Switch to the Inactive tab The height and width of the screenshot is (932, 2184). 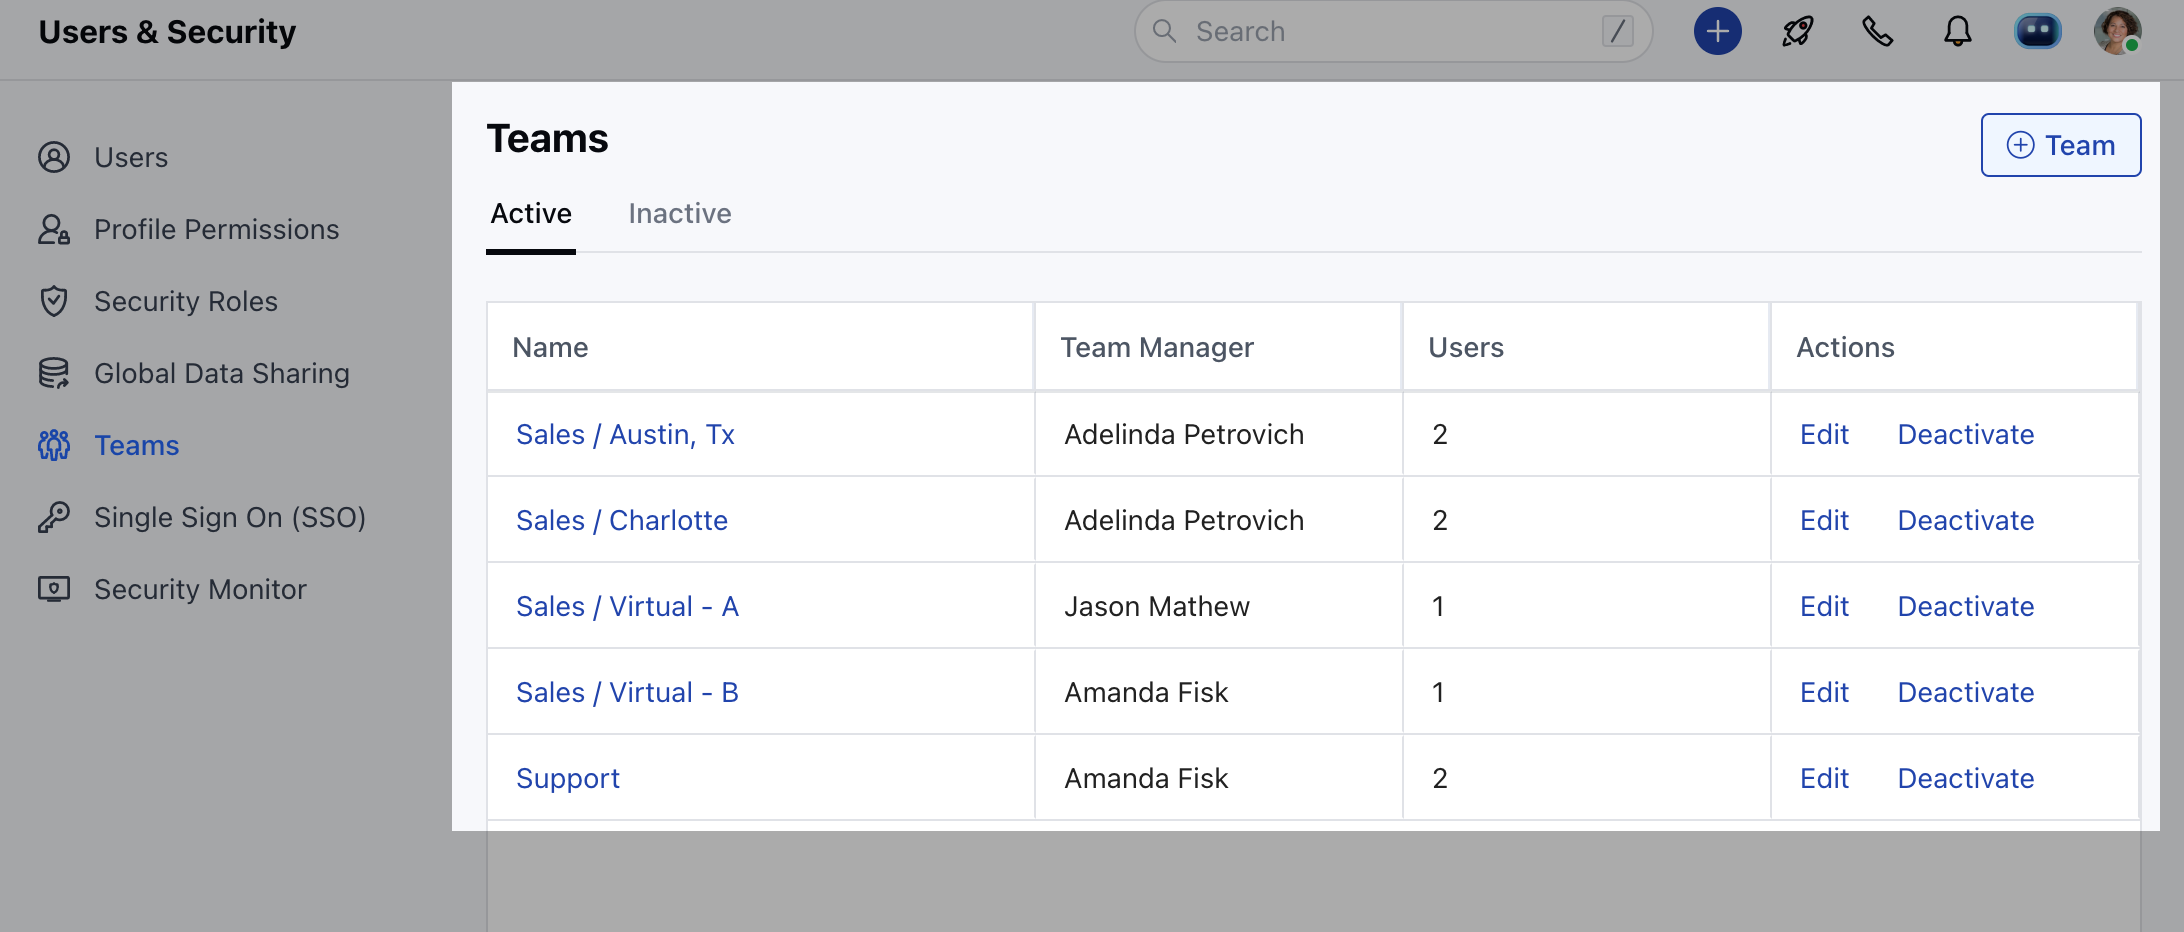click(680, 213)
